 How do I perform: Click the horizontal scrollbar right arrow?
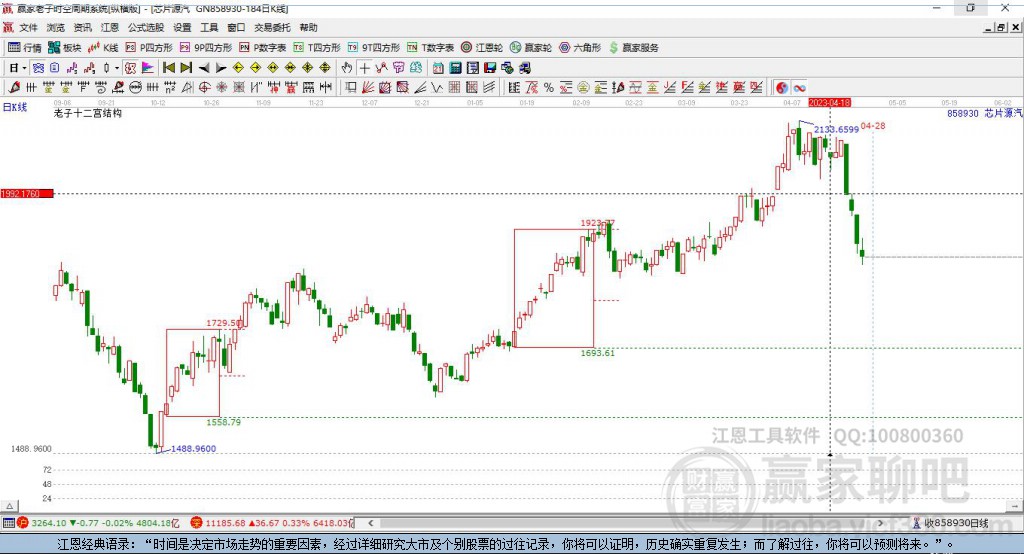coord(880,523)
